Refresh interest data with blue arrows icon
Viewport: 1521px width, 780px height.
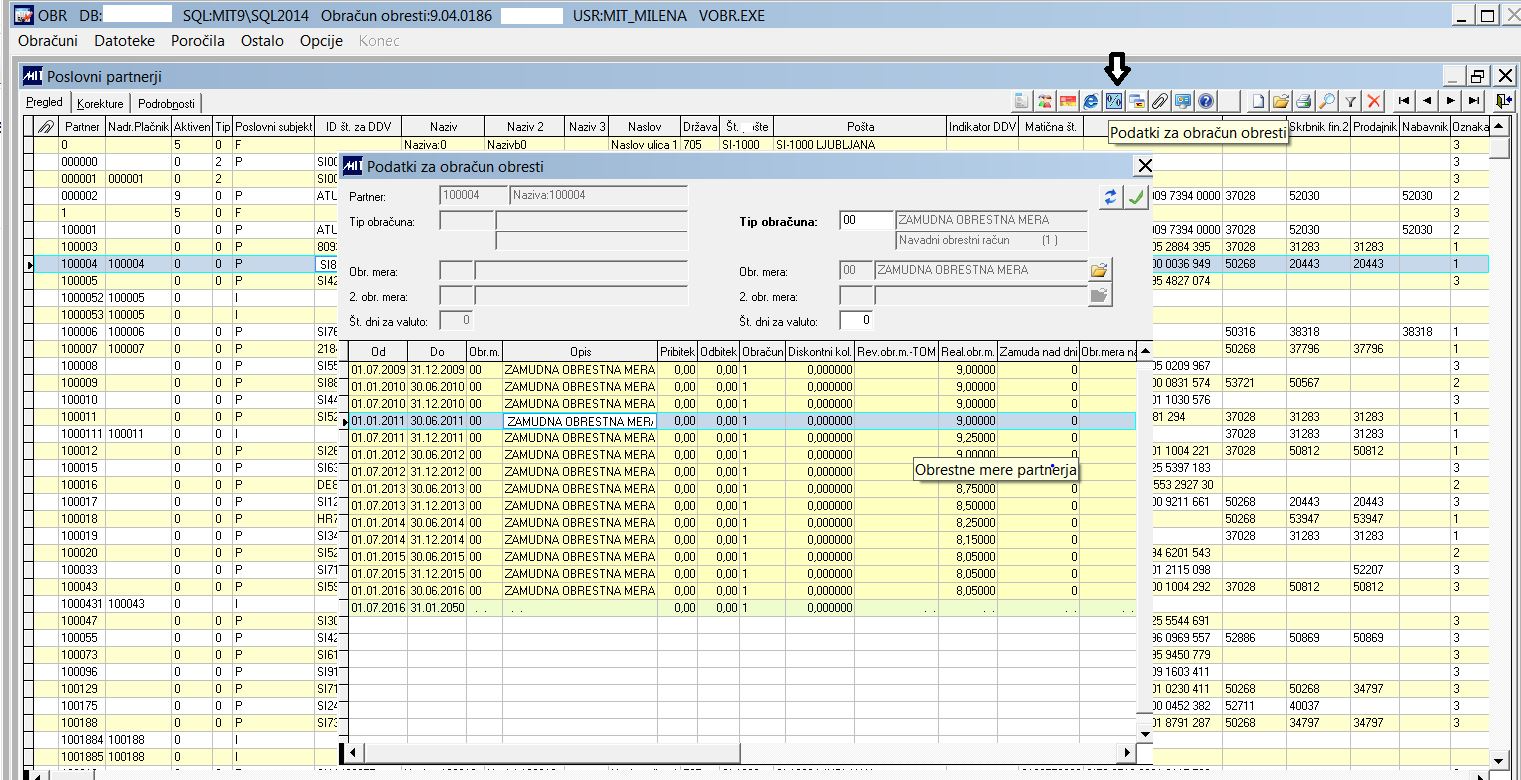[x=1110, y=197]
